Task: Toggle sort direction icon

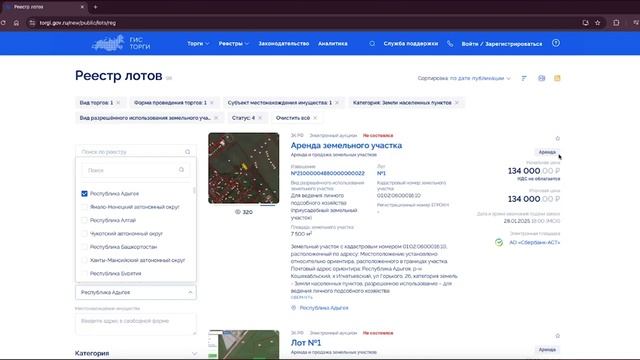Action: coord(524,78)
